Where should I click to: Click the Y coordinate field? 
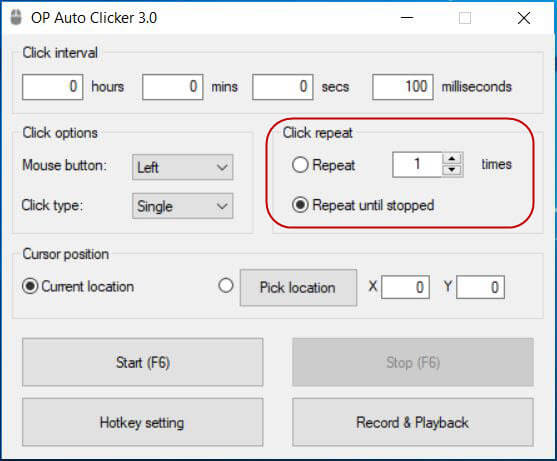point(480,287)
